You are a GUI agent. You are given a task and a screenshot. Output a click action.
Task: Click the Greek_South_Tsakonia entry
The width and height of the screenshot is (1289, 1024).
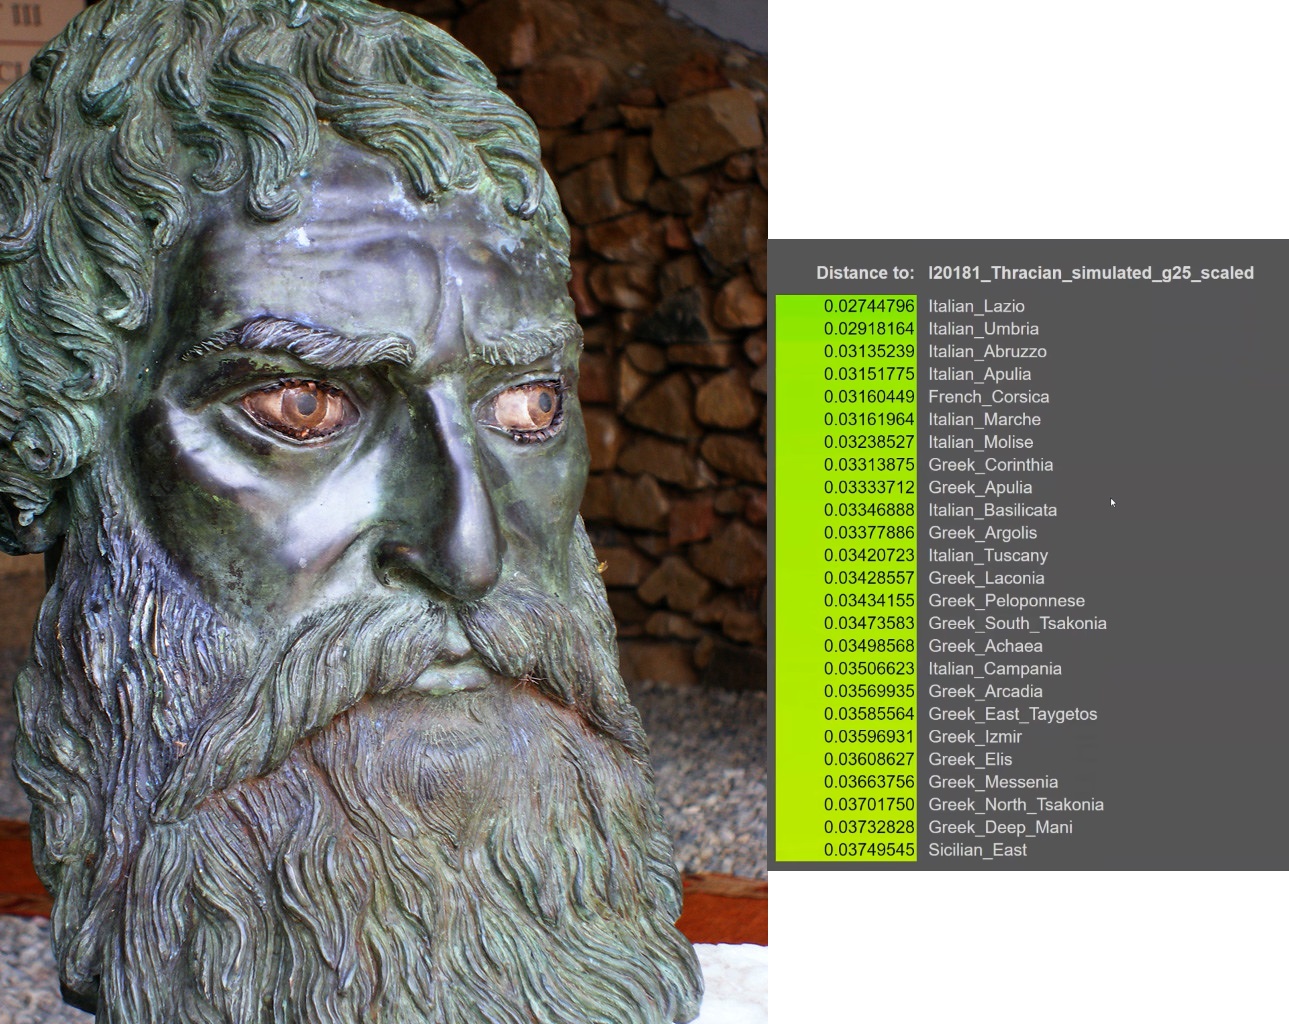[1017, 623]
